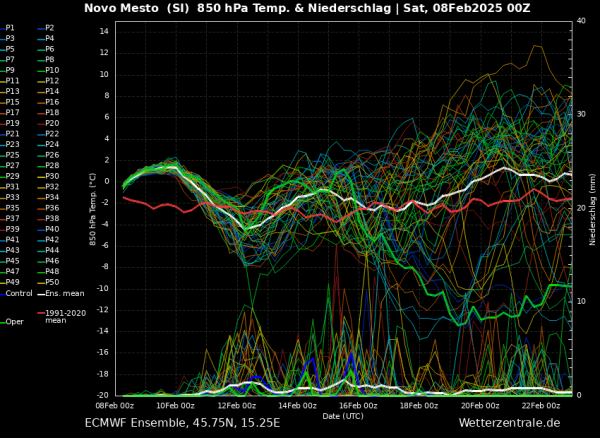Click the P13 legend entry
Screen dimensions: 600x438
pos(10,91)
